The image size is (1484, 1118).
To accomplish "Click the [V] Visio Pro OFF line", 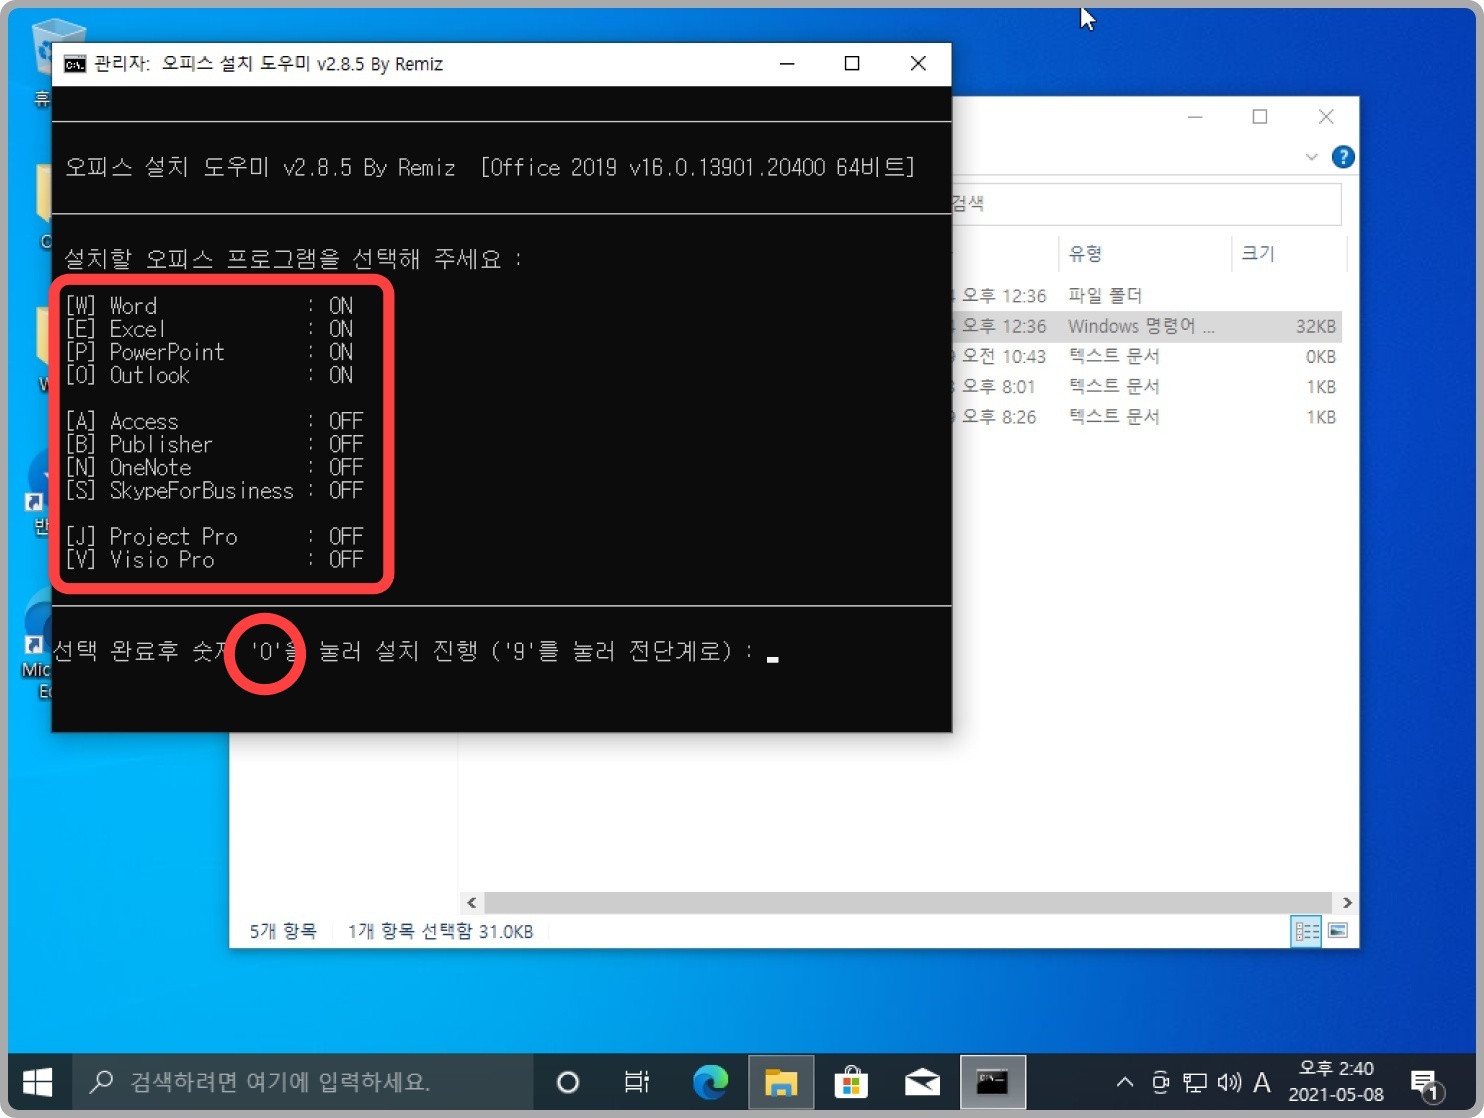I will [214, 559].
